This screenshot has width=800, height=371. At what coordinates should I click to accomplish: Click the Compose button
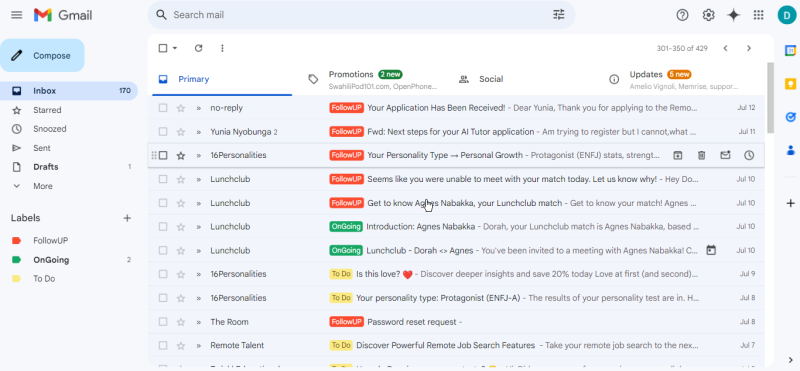click(x=42, y=56)
